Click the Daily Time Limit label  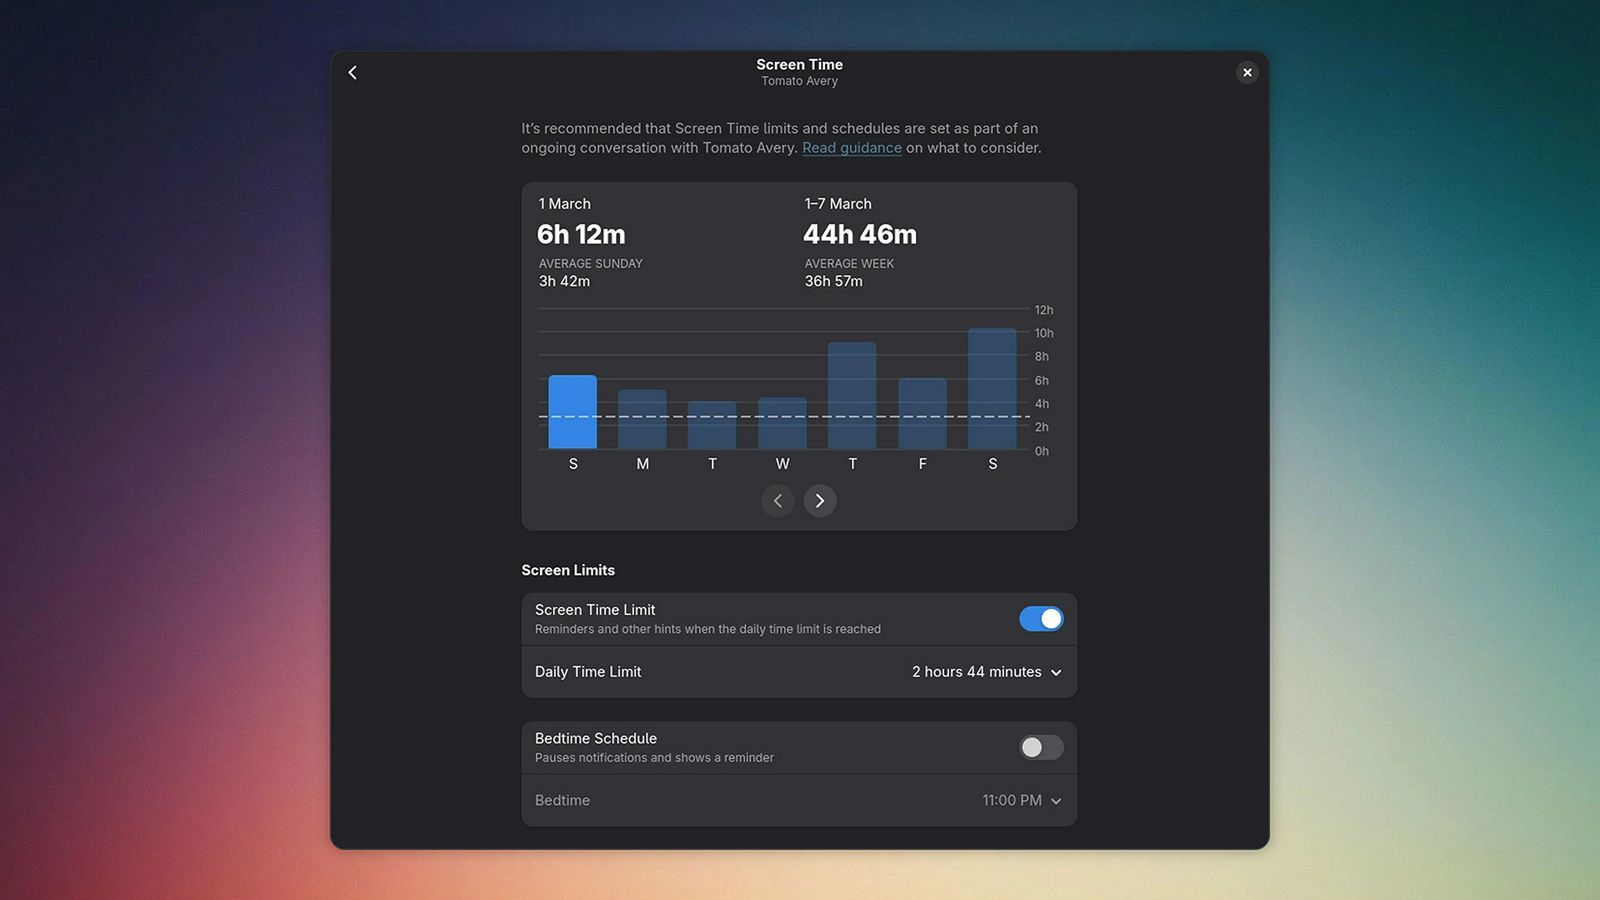tap(588, 672)
